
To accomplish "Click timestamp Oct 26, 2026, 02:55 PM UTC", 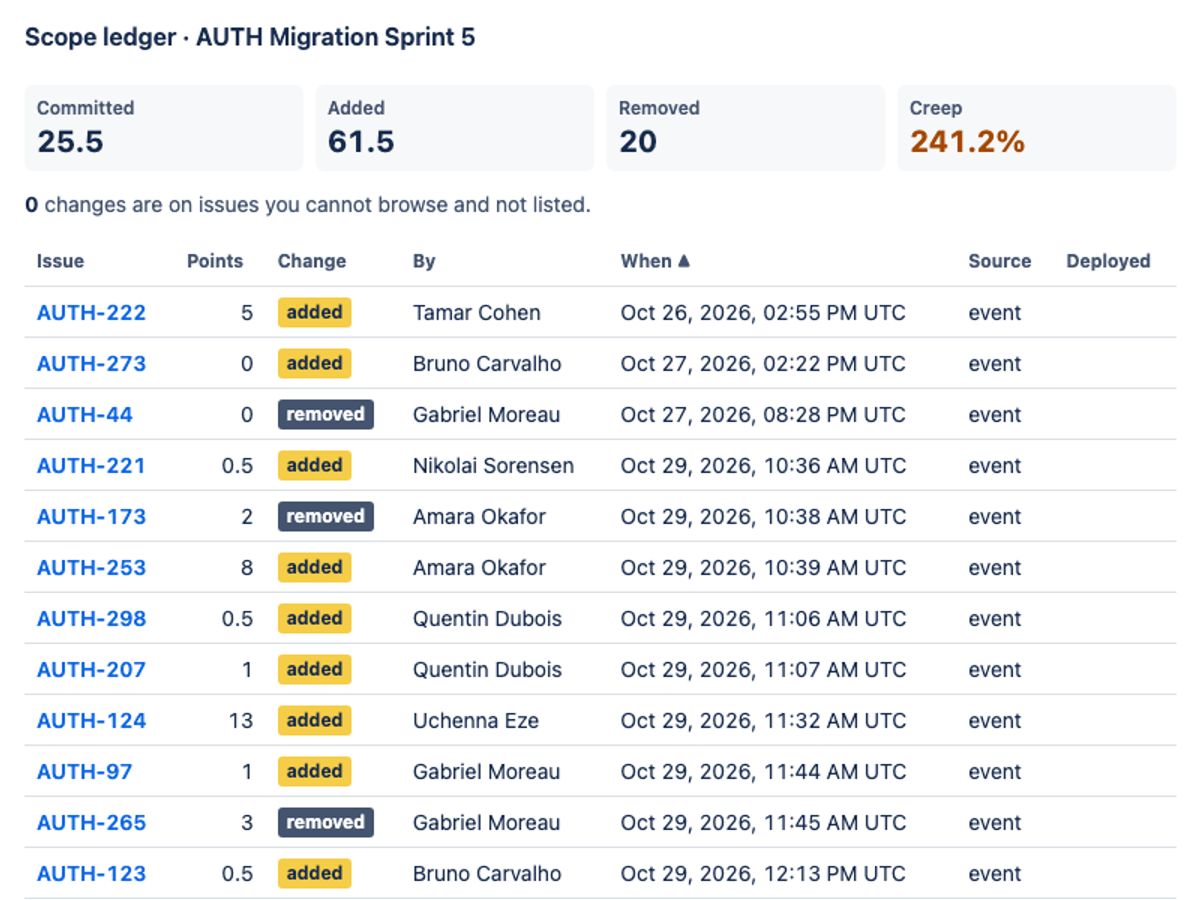I will coord(763,313).
